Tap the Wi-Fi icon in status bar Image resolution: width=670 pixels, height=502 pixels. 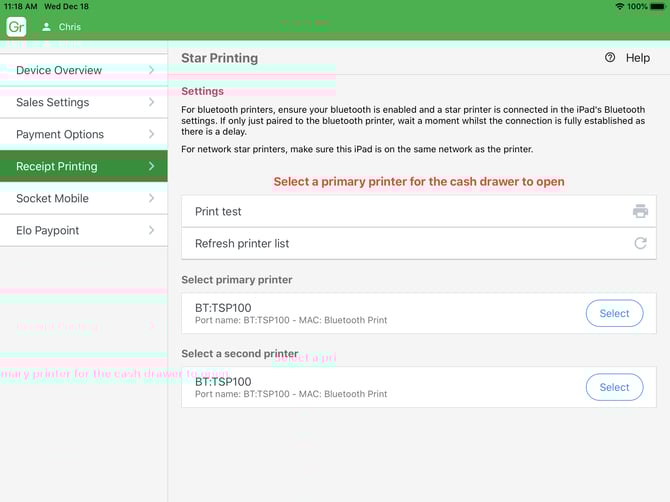[619, 6]
